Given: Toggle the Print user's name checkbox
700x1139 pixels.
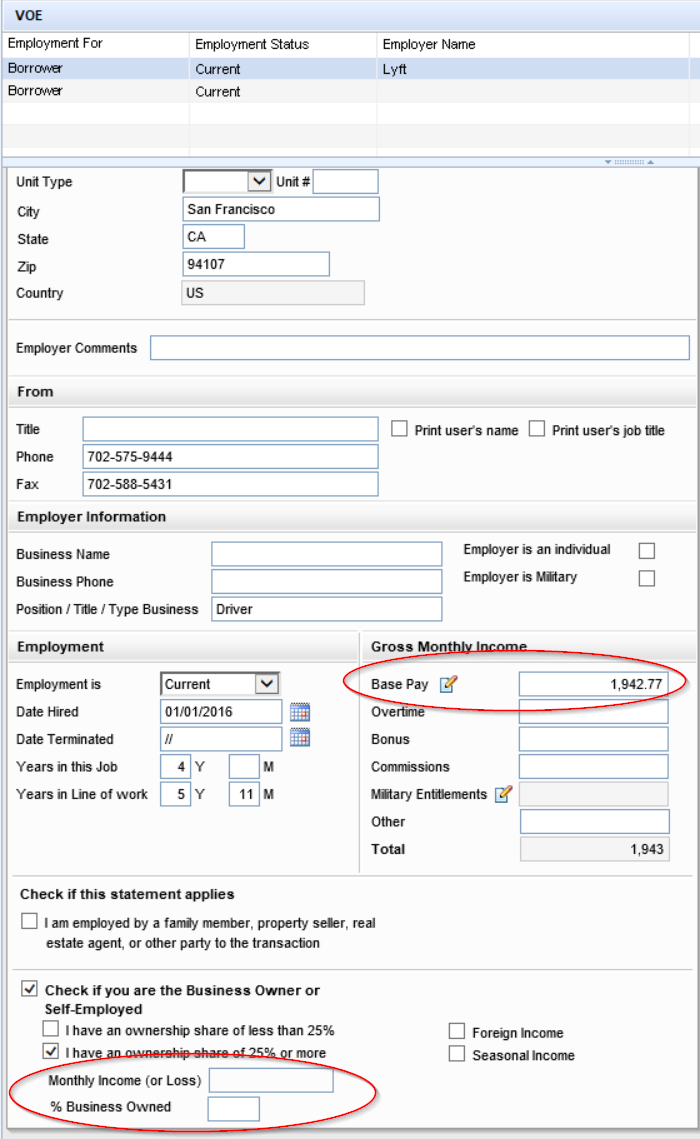Looking at the screenshot, I should [399, 429].
